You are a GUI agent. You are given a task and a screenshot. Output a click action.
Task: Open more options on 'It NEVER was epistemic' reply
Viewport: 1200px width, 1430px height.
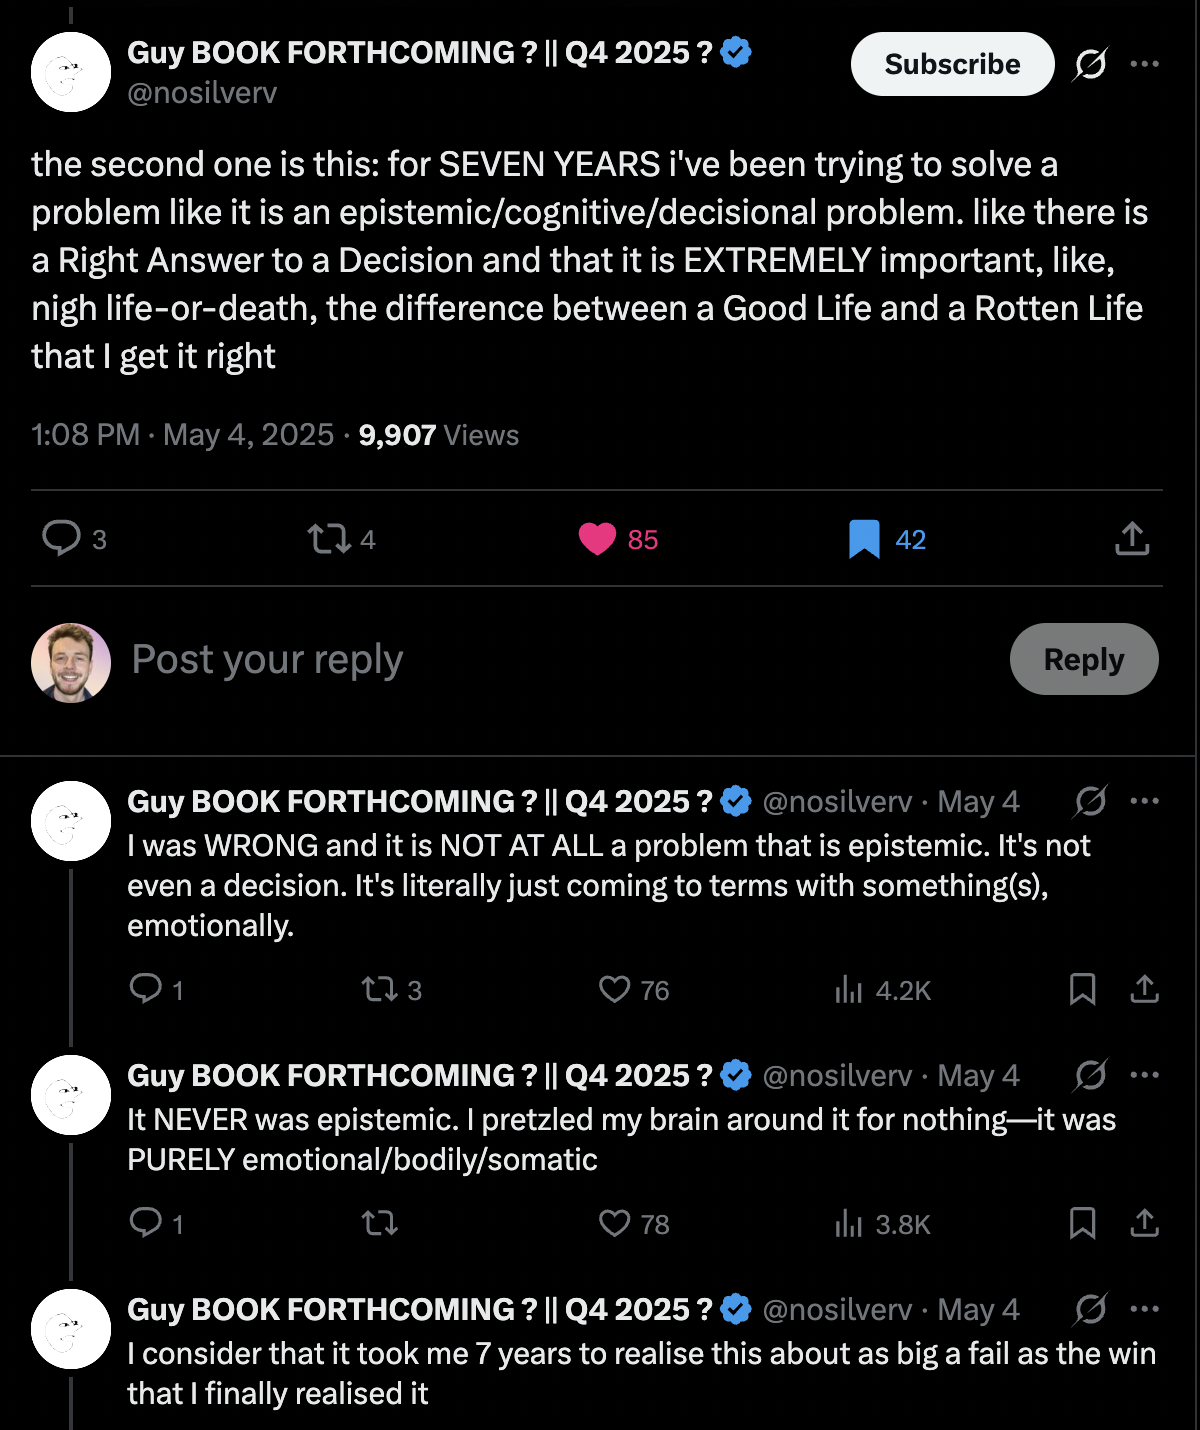click(x=1144, y=1075)
